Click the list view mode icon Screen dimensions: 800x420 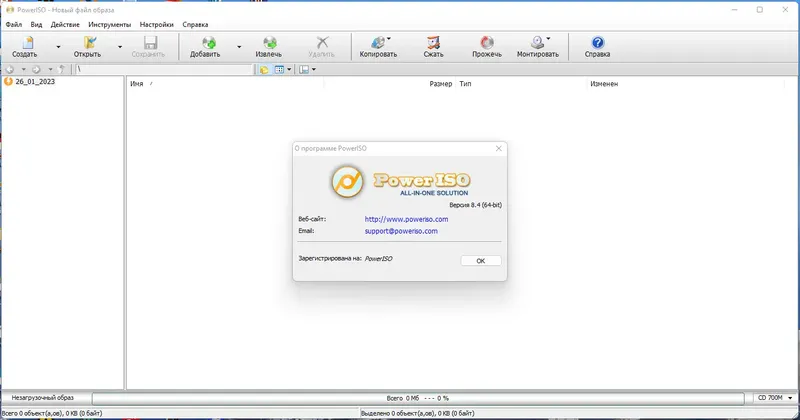tap(279, 69)
